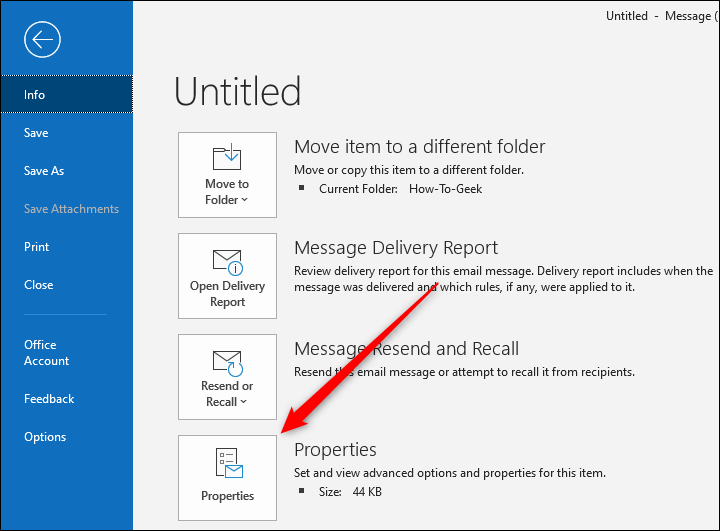Click the Open Delivery Report envelope icon

point(227,261)
